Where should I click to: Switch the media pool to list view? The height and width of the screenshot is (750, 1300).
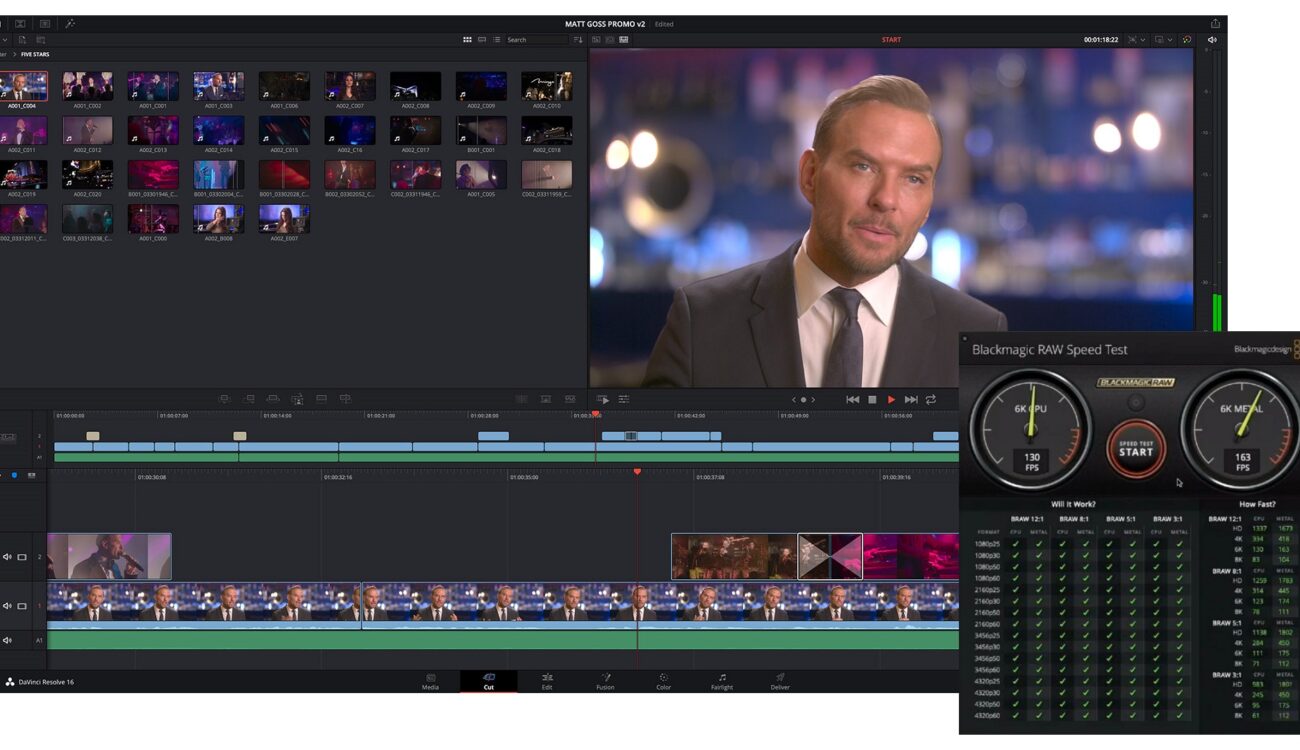(x=495, y=40)
